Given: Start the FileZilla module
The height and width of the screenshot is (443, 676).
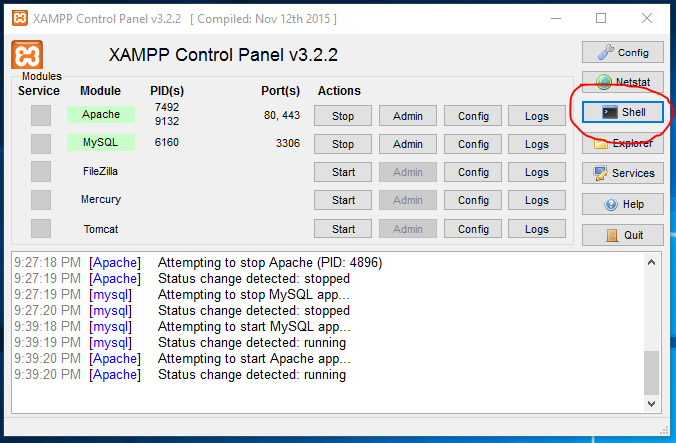Looking at the screenshot, I should click(x=343, y=172).
